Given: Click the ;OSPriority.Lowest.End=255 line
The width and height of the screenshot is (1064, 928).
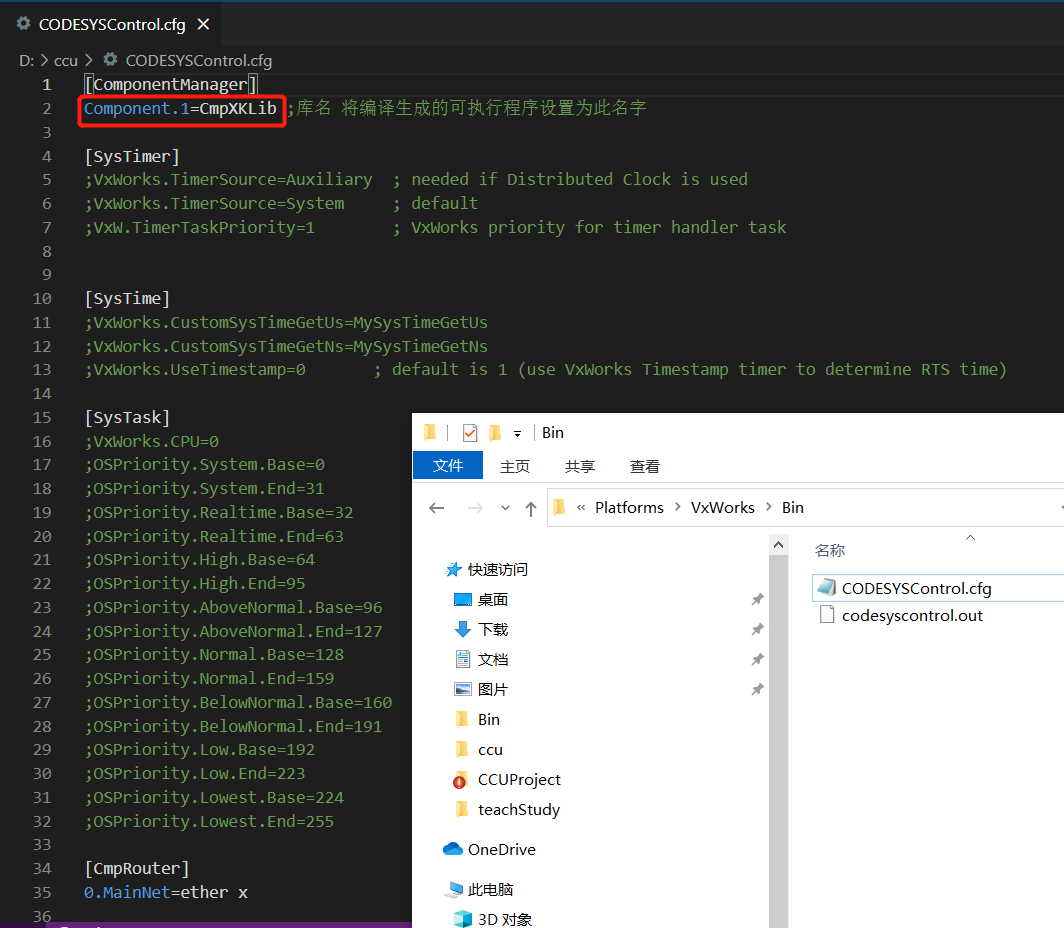Looking at the screenshot, I should [x=210, y=821].
